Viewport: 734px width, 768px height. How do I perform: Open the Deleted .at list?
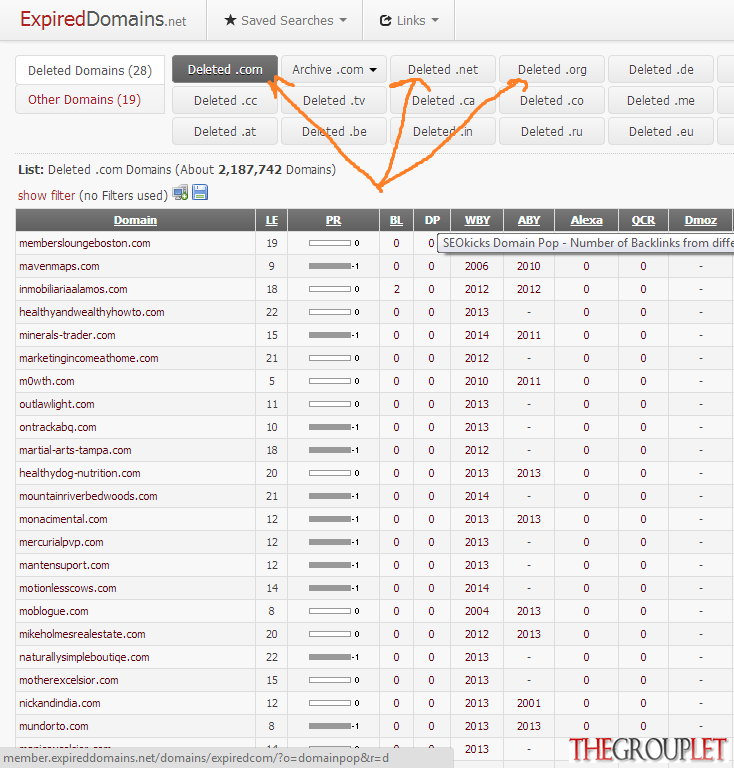[225, 131]
